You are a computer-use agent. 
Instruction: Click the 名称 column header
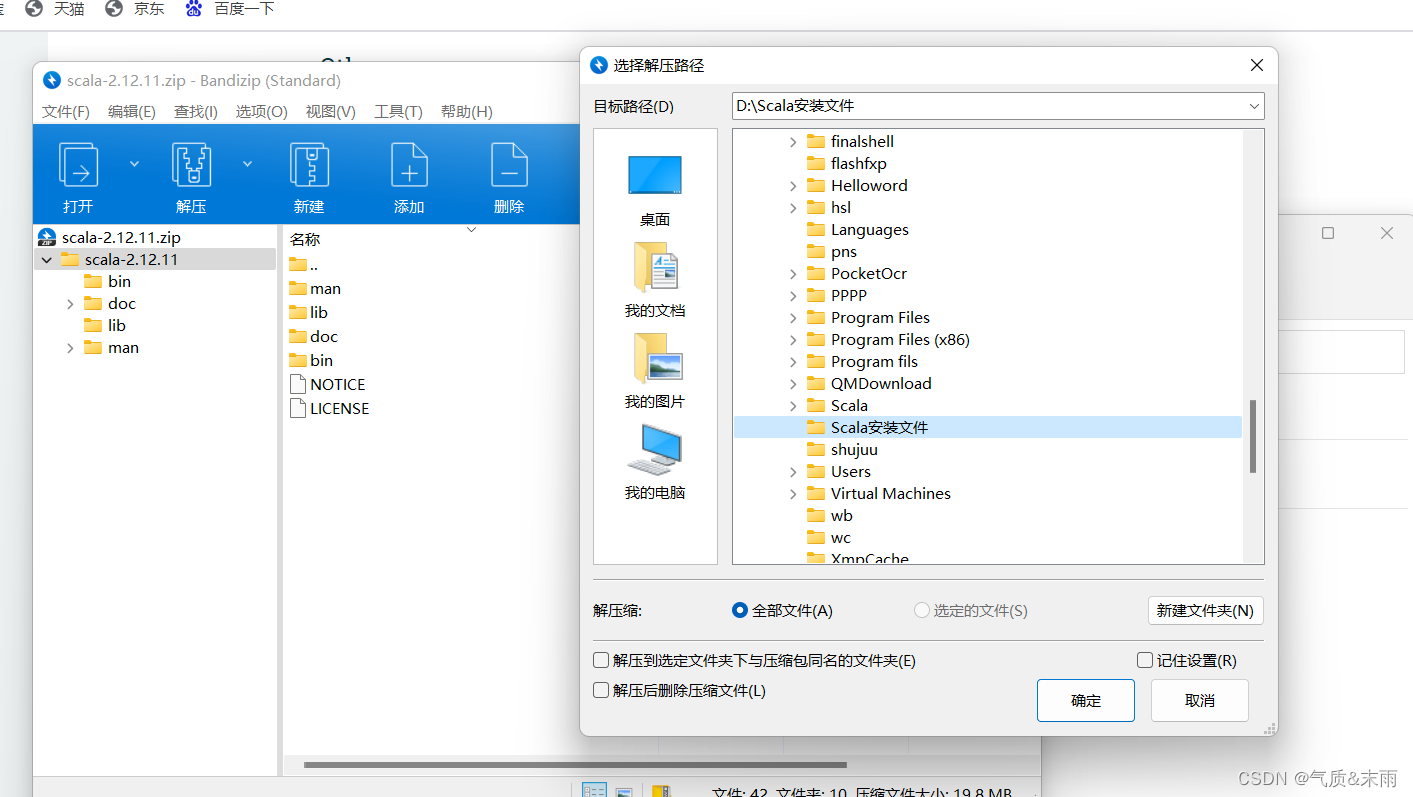(x=305, y=239)
